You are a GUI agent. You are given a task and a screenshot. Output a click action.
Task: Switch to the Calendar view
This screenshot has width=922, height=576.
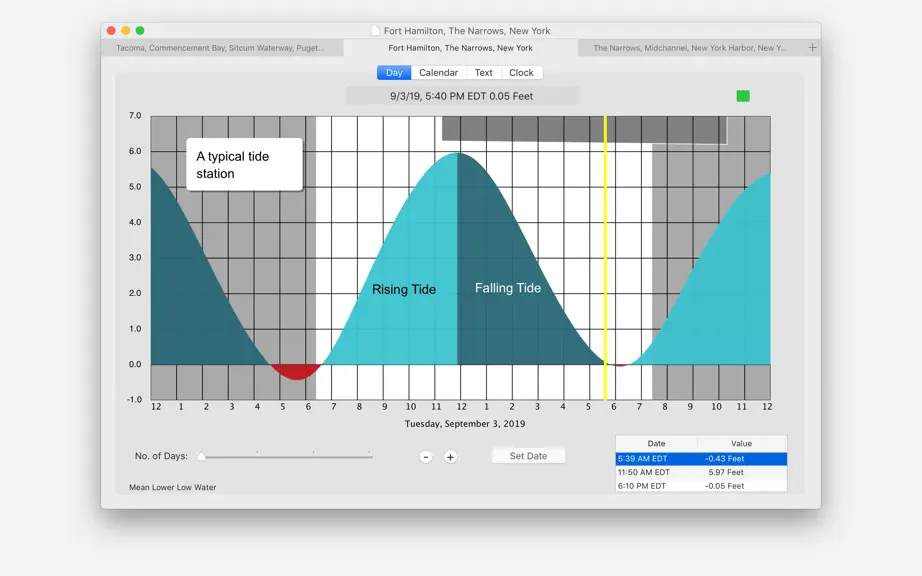439,72
